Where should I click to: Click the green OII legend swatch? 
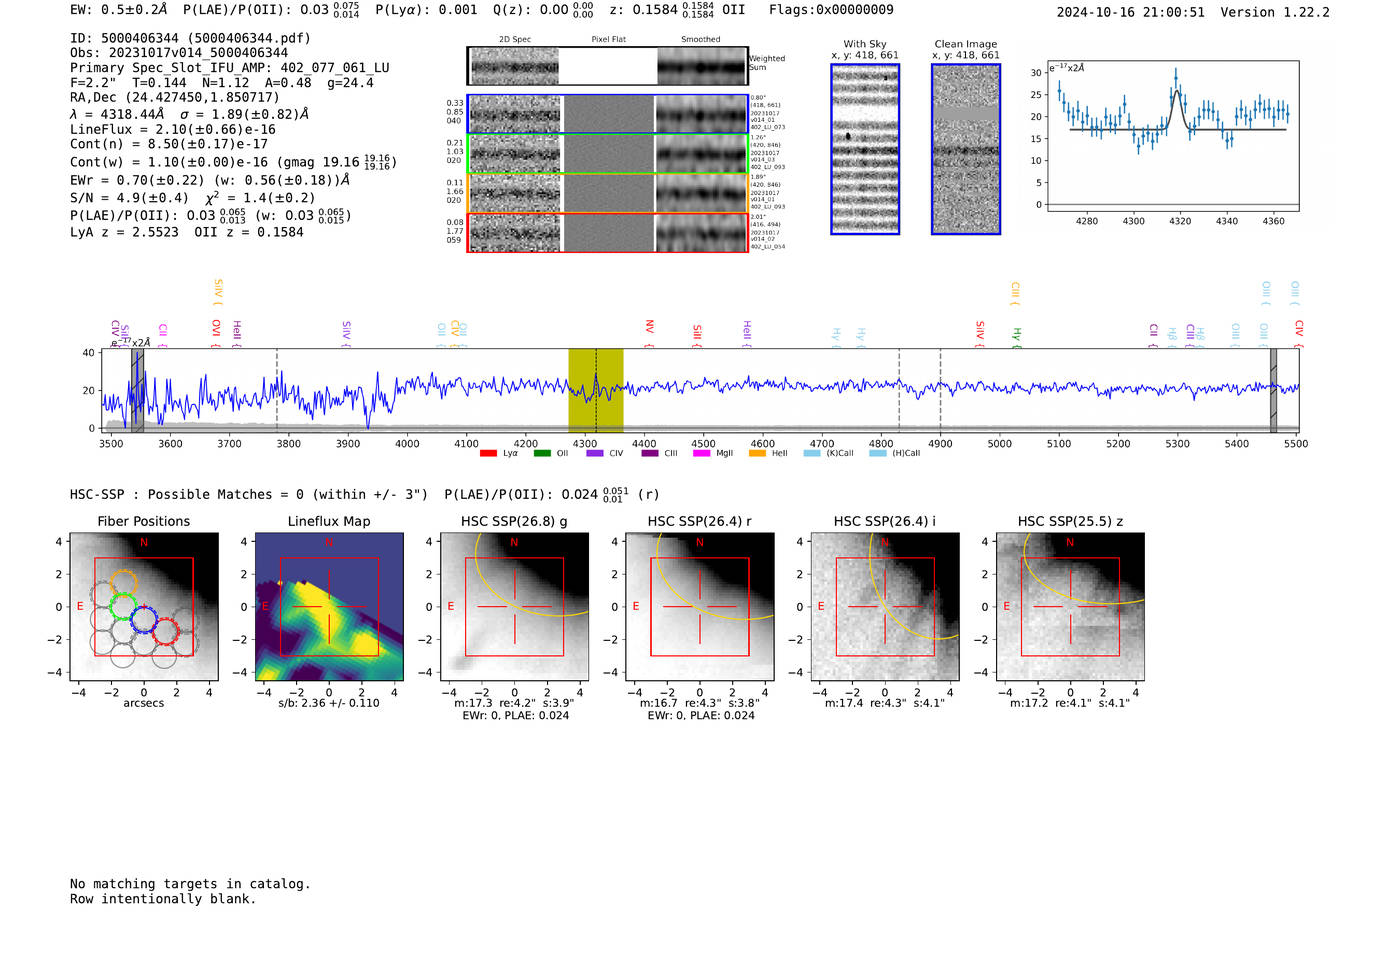[x=542, y=454]
